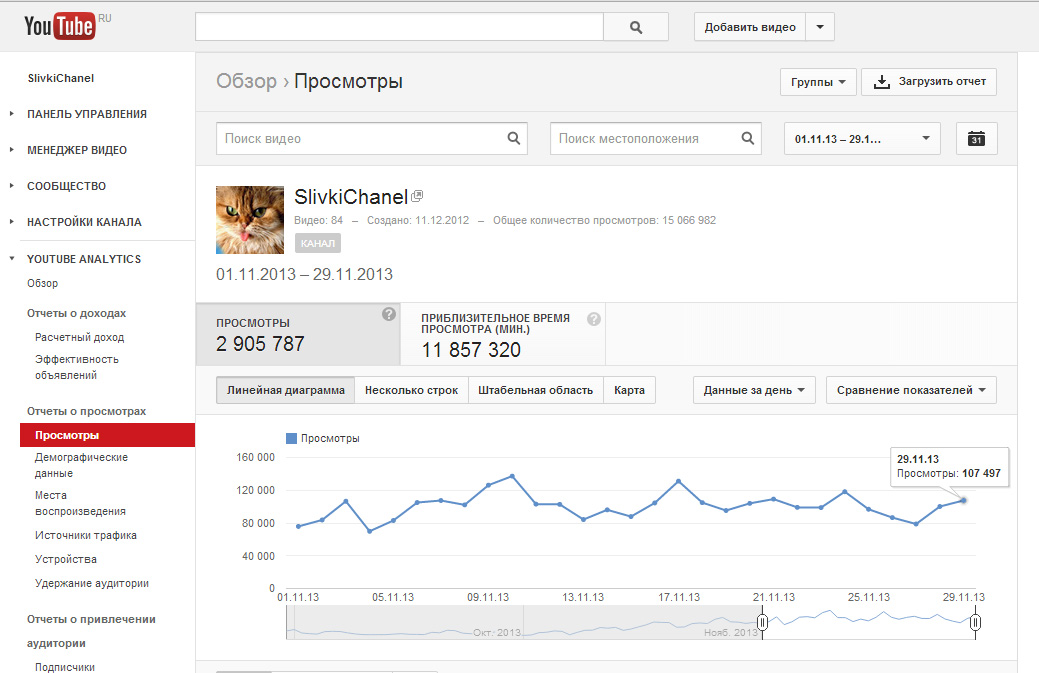
Task: Open dropdown arrow next to Добавить видео
Action: (820, 27)
